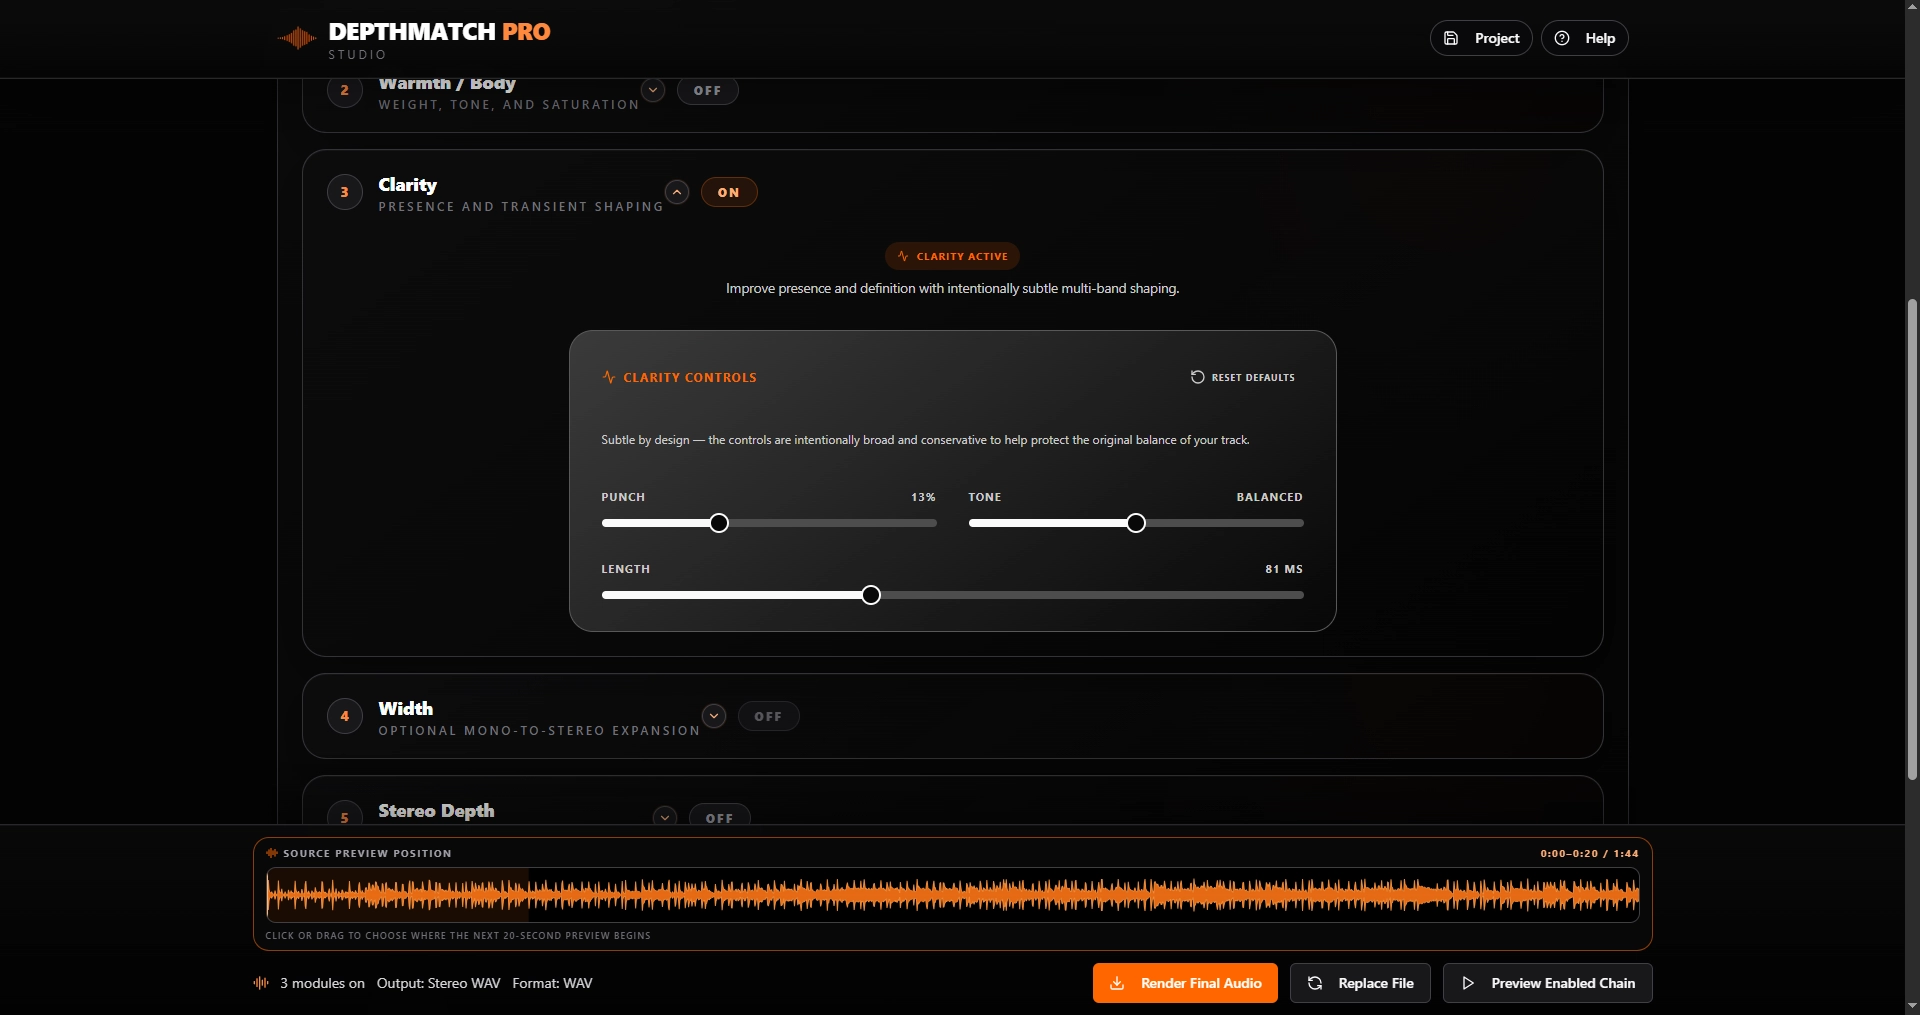Click the Length slider handle
Screen dimensions: 1920x1015
pos(871,595)
